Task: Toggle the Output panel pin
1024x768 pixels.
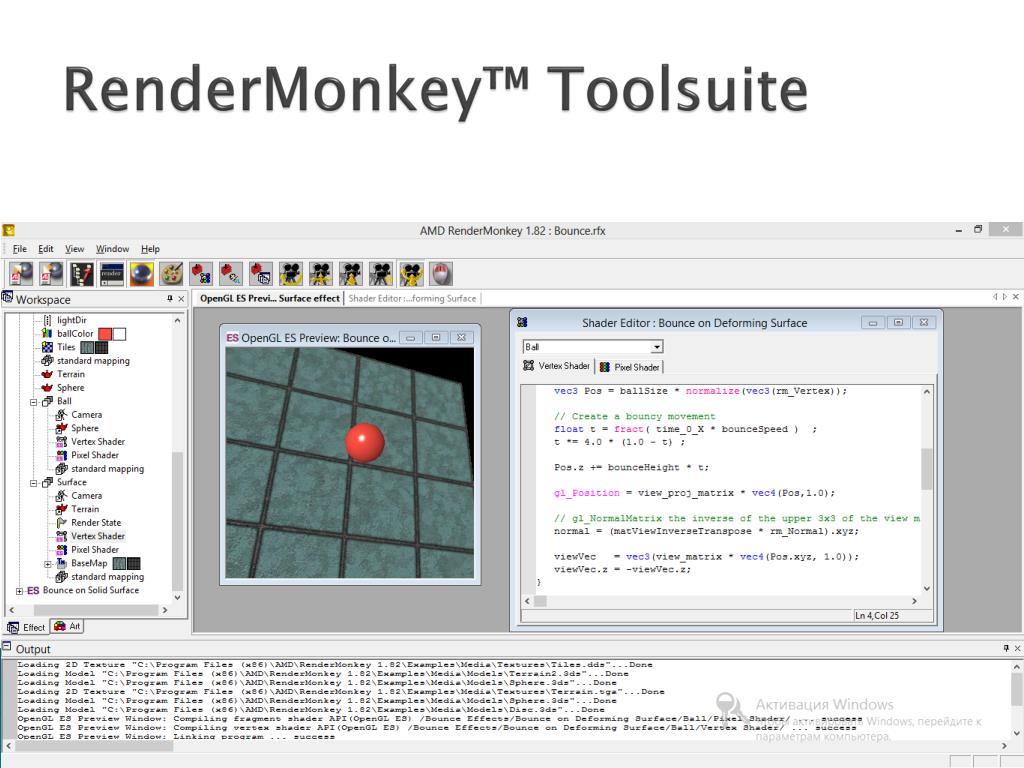Action: [1006, 648]
